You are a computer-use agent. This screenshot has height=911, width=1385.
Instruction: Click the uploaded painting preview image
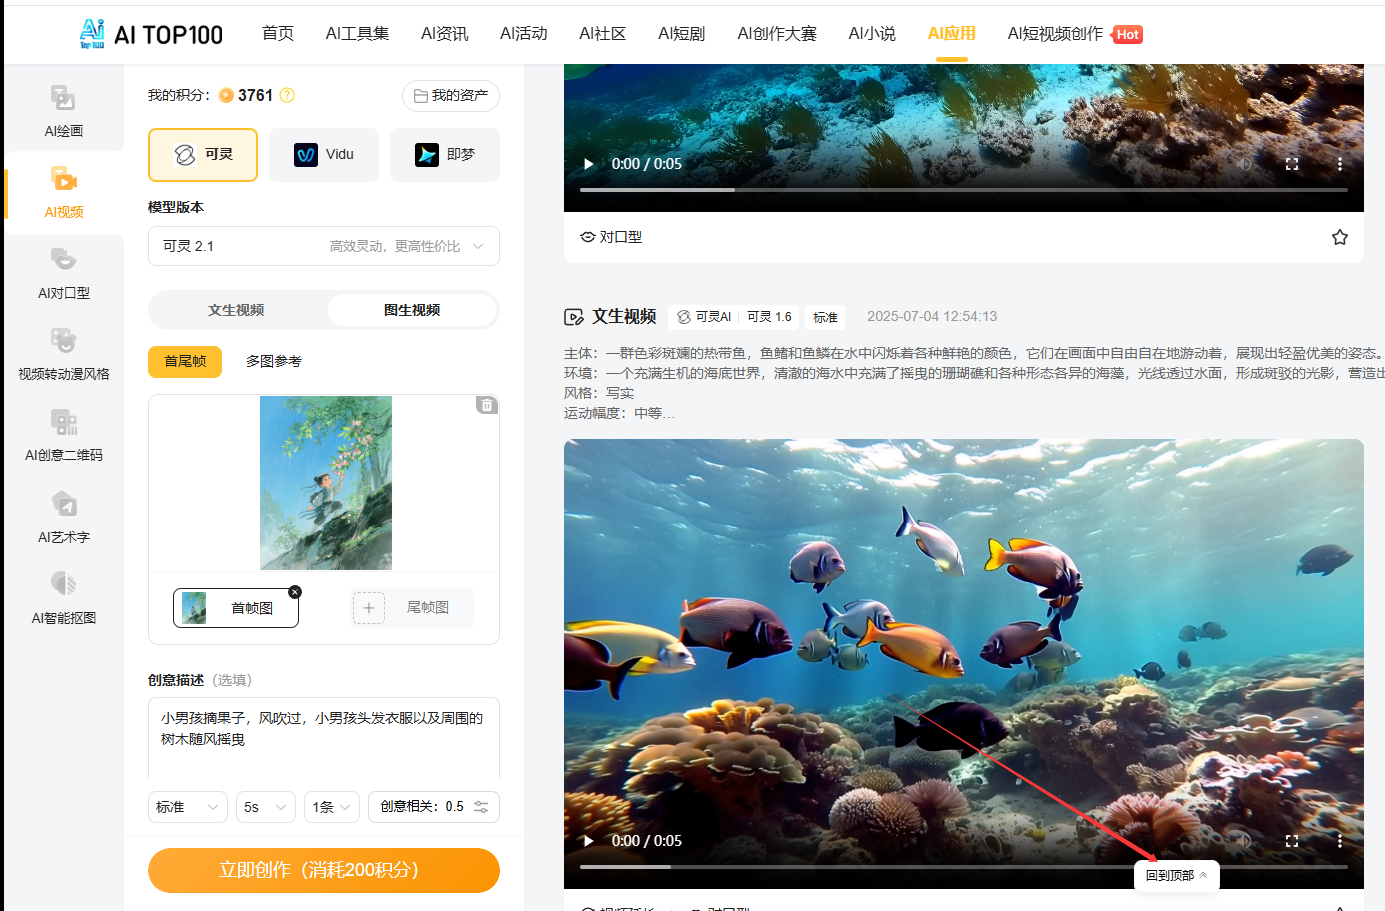coord(326,483)
